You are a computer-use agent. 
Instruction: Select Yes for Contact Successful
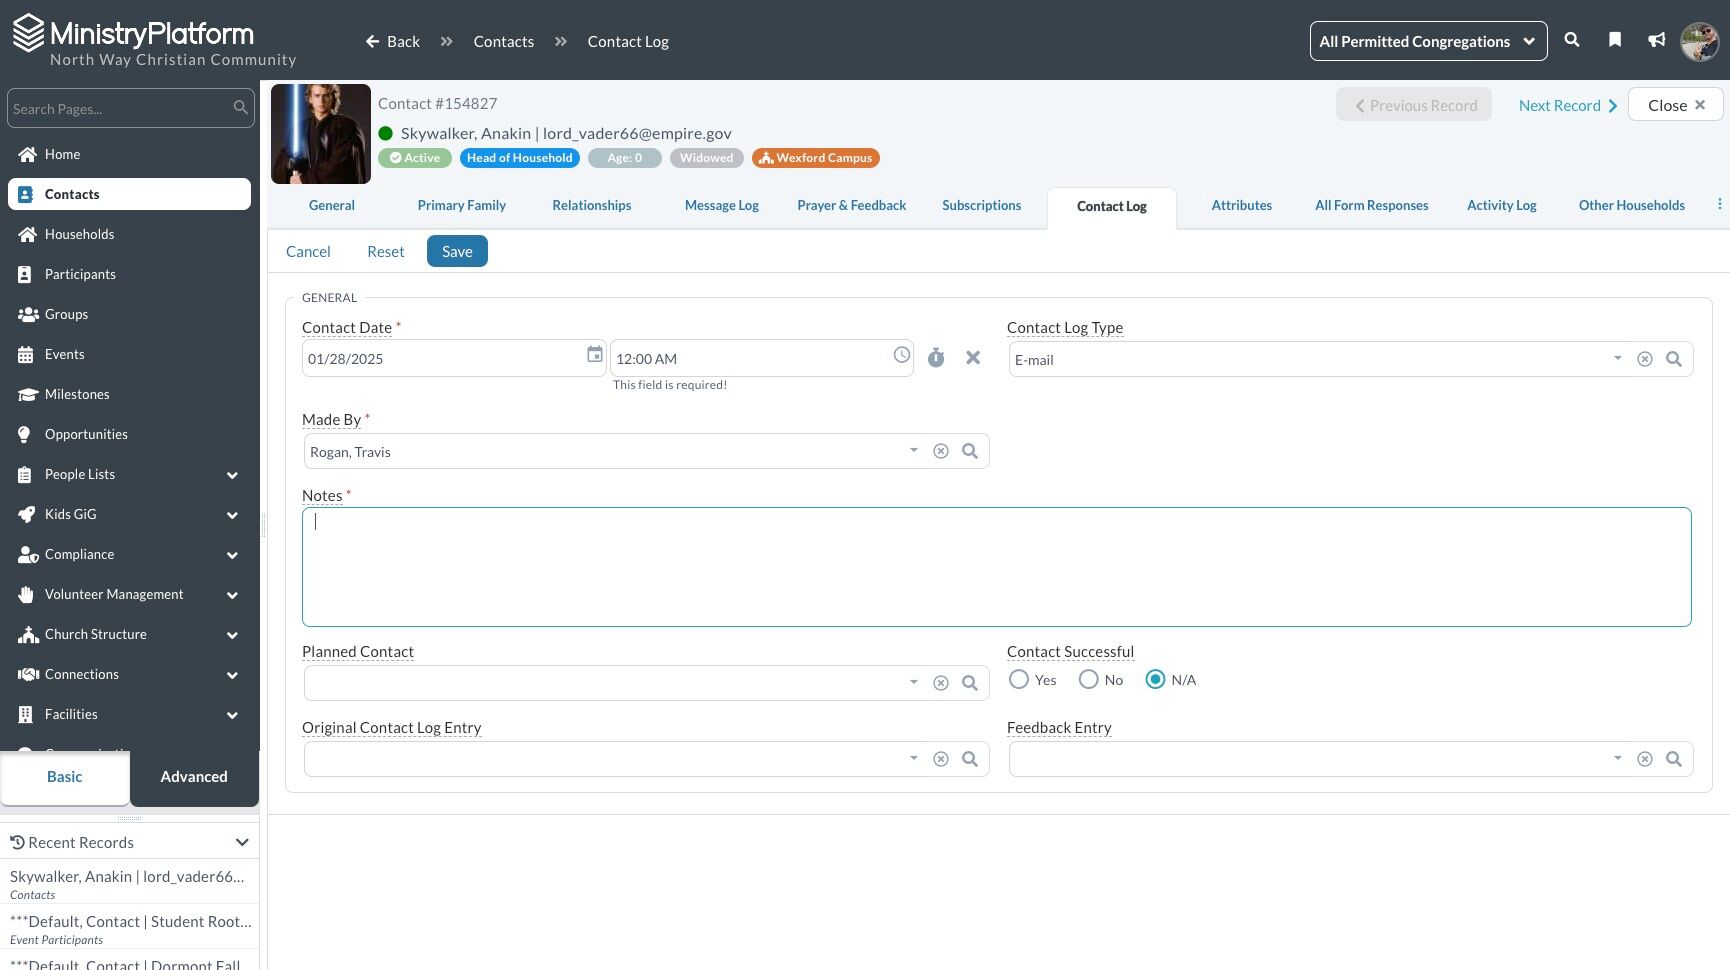[1019, 679]
